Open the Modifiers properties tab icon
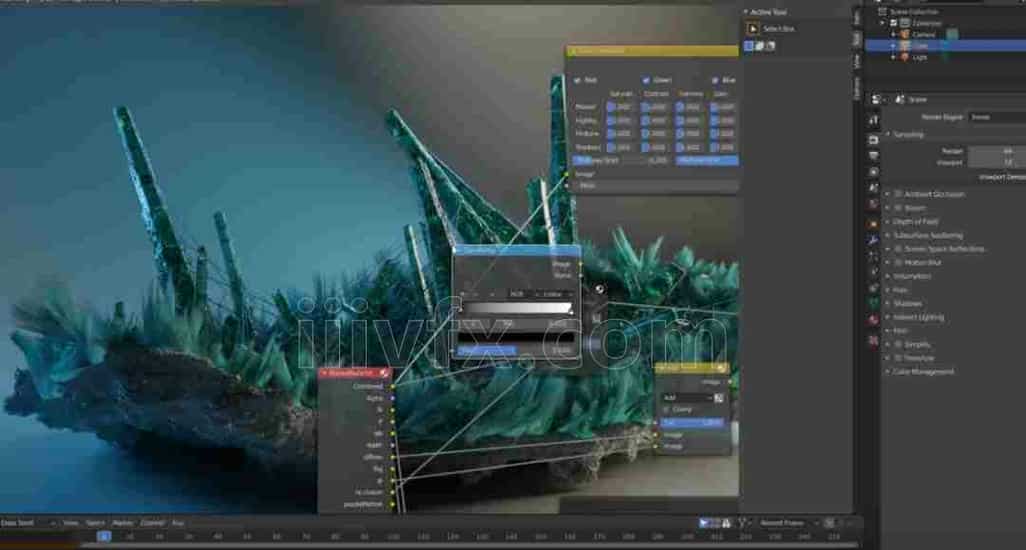Screen dimensions: 1026x550 click(x=874, y=240)
